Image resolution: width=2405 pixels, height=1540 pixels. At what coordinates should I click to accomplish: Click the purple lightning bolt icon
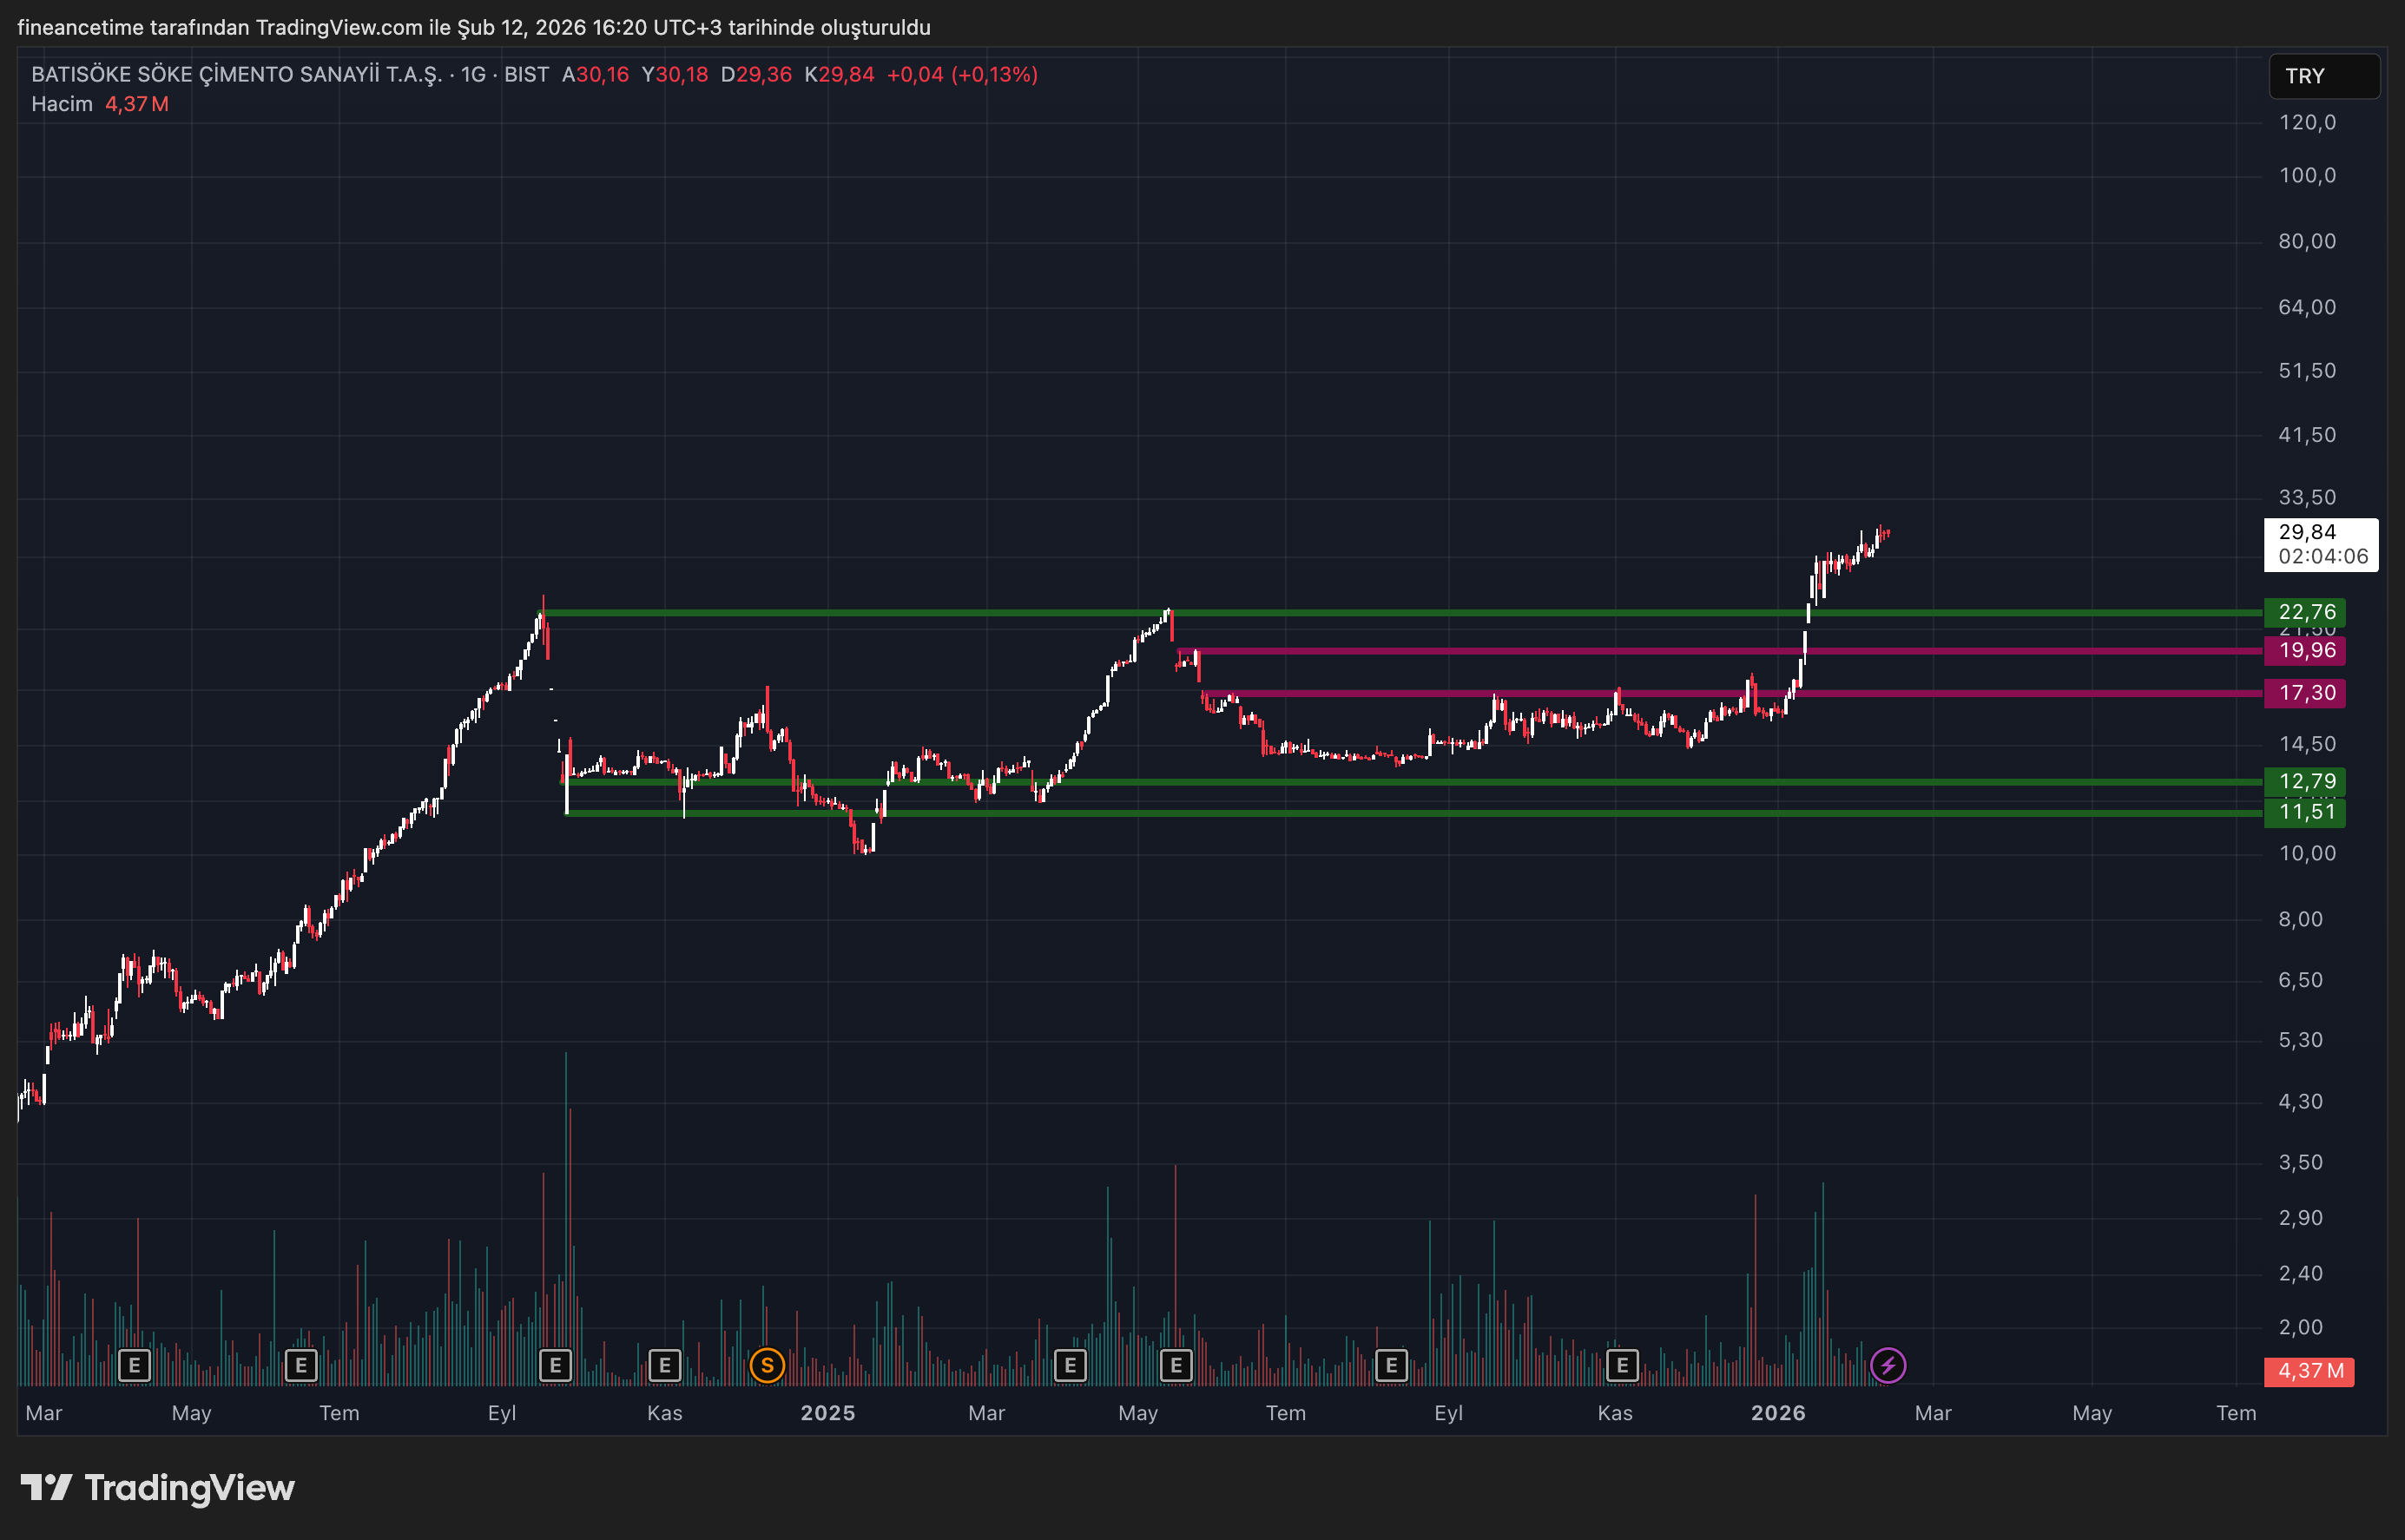tap(1888, 1365)
